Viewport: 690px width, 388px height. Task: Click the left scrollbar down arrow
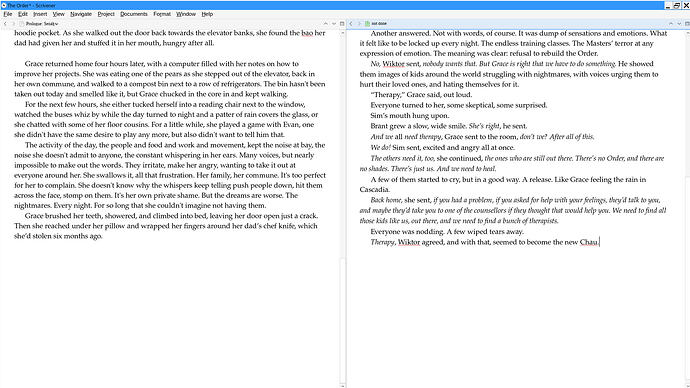(x=342, y=386)
